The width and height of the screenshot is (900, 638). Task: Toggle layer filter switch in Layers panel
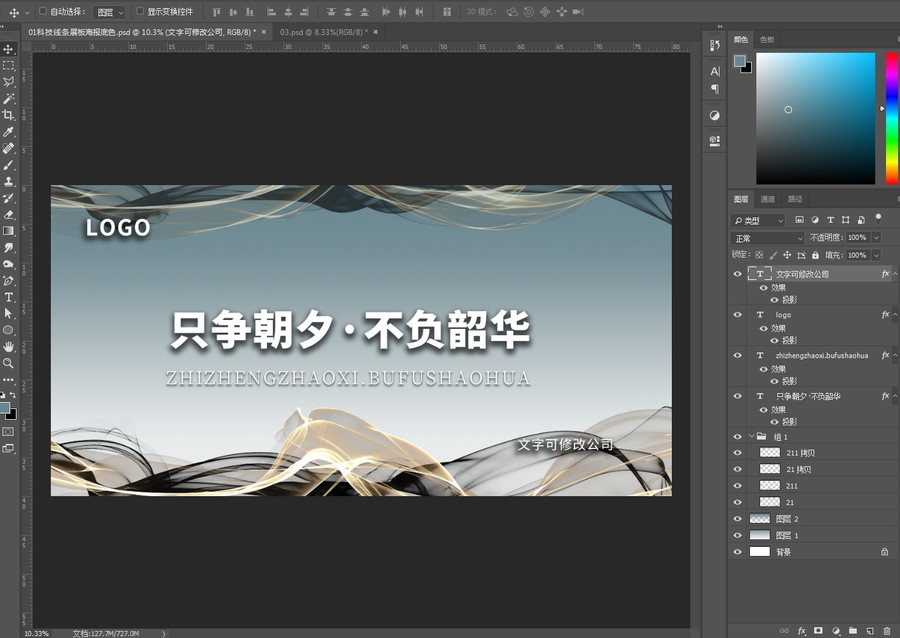(x=878, y=218)
